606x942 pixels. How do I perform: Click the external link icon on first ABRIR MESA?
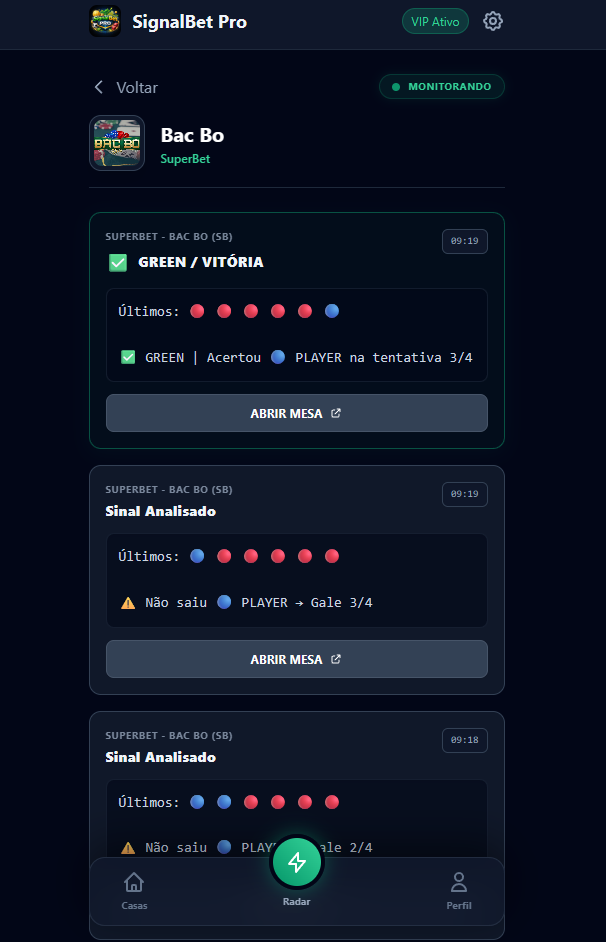pyautogui.click(x=338, y=412)
